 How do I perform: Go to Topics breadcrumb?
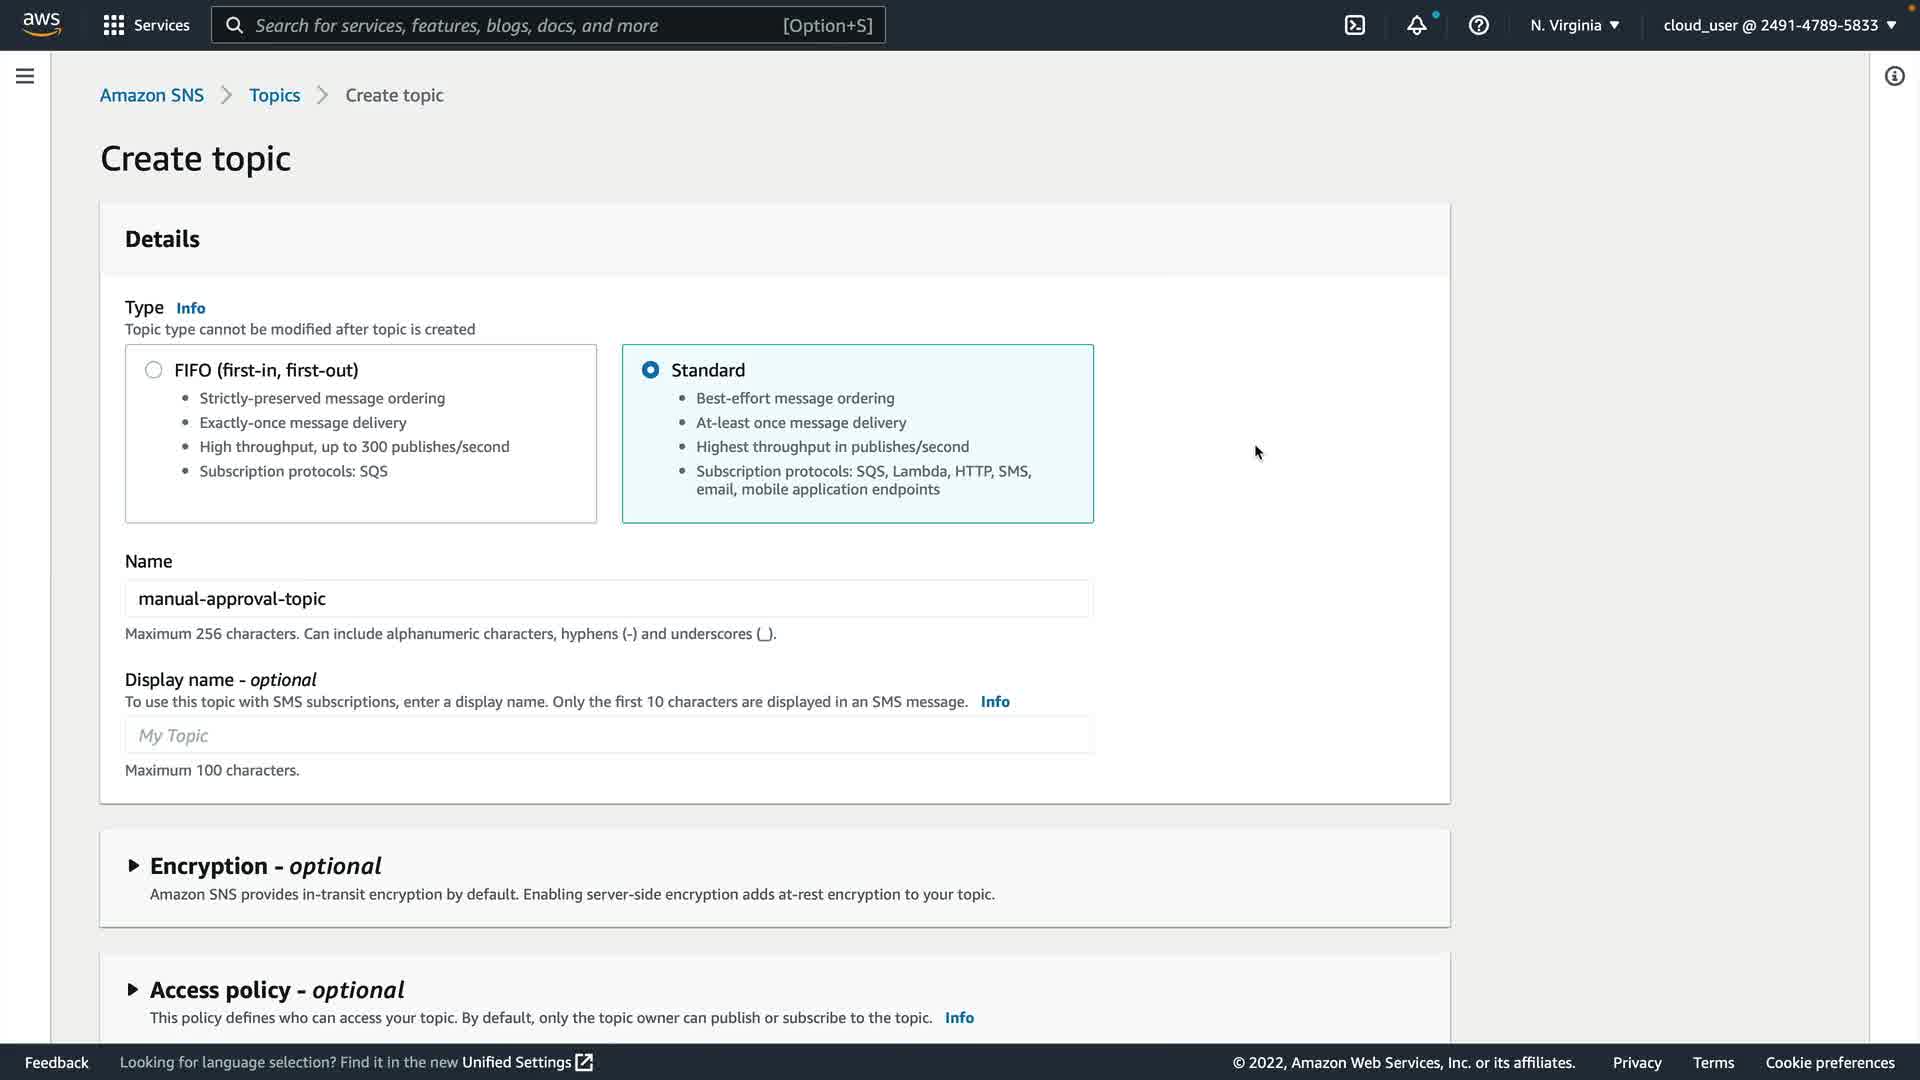pos(274,95)
